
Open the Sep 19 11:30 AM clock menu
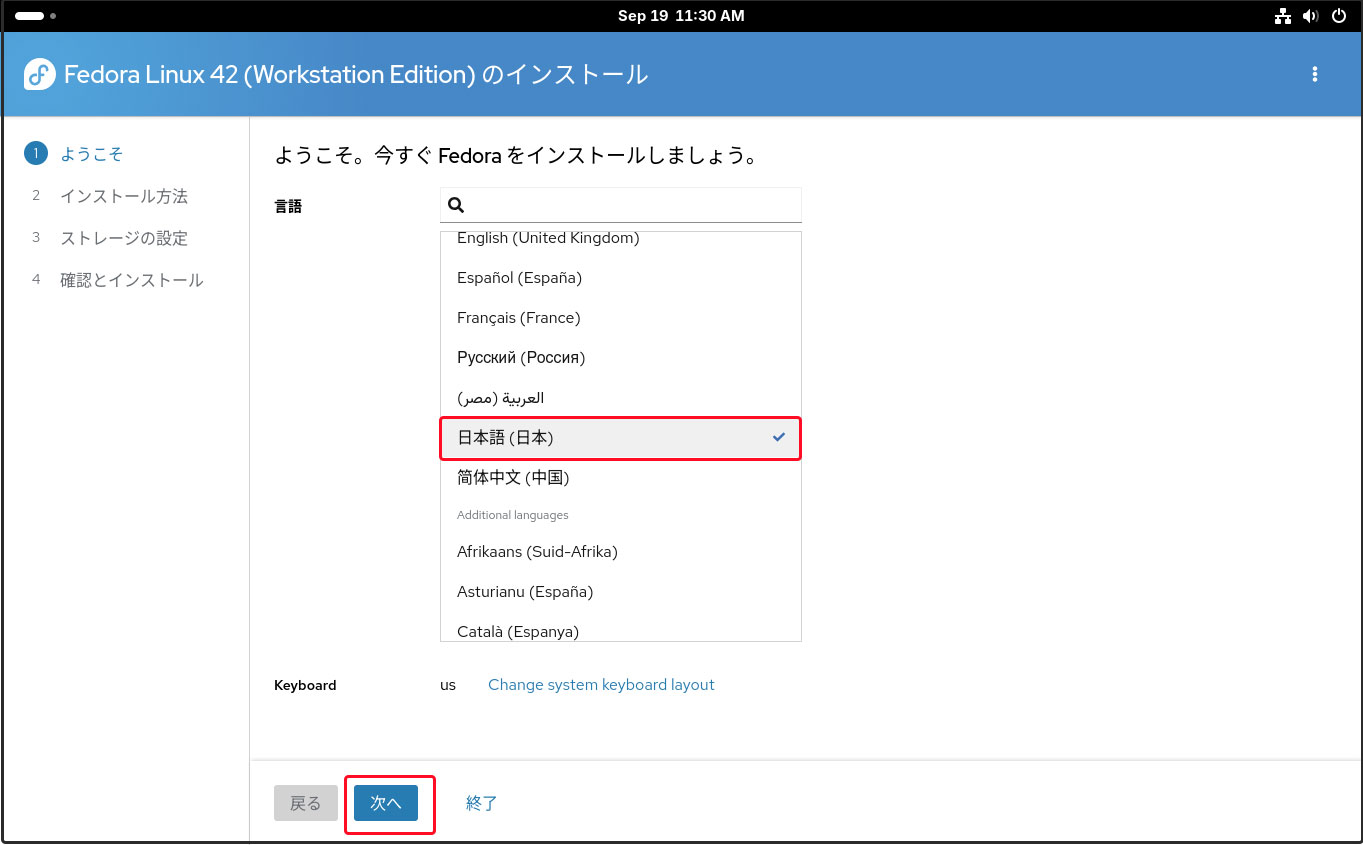(681, 16)
